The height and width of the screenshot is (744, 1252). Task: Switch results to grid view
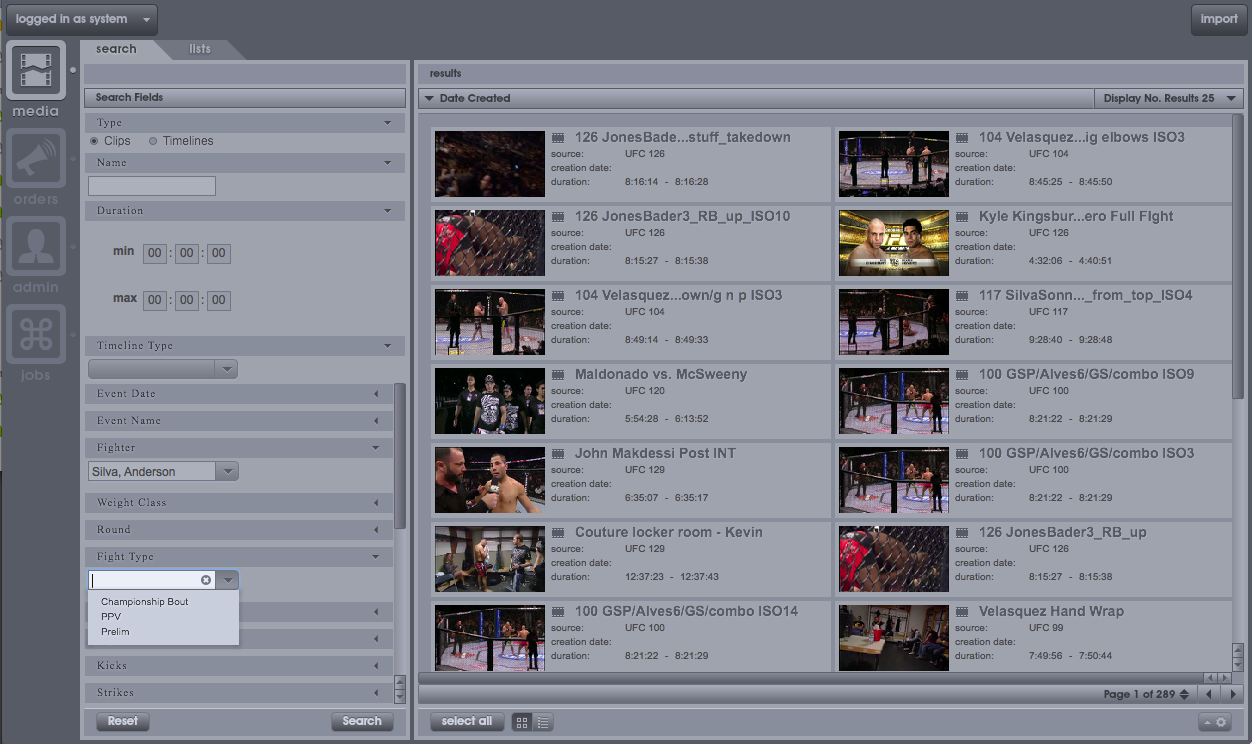tap(522, 722)
